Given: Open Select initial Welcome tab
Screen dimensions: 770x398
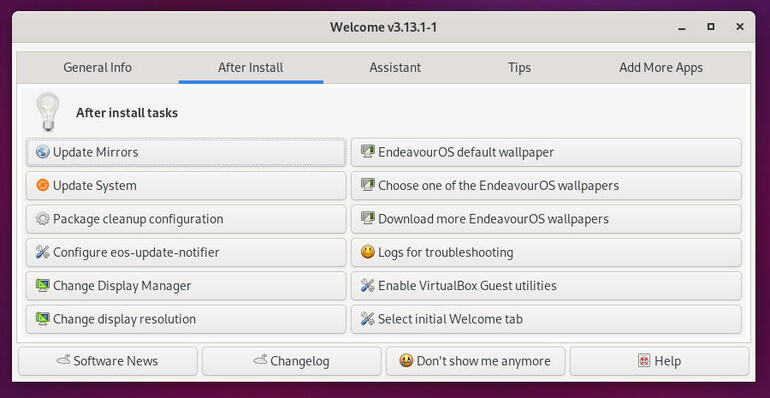Looking at the screenshot, I should (x=546, y=319).
